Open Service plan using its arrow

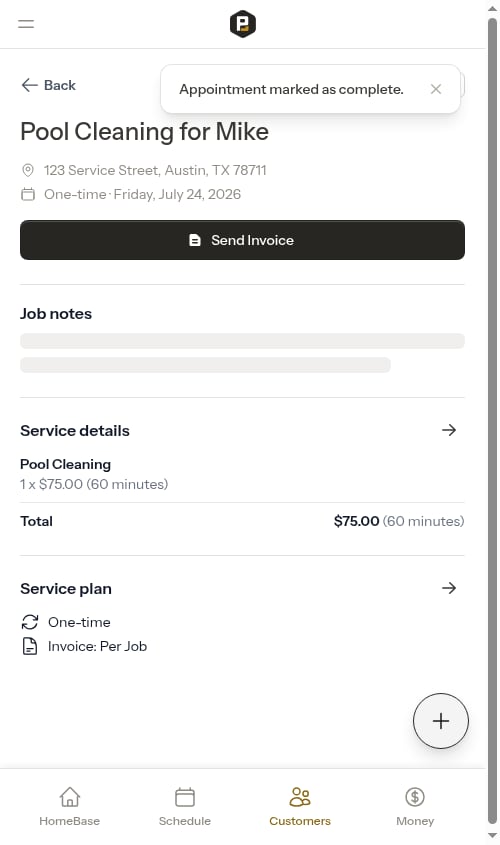coord(449,588)
